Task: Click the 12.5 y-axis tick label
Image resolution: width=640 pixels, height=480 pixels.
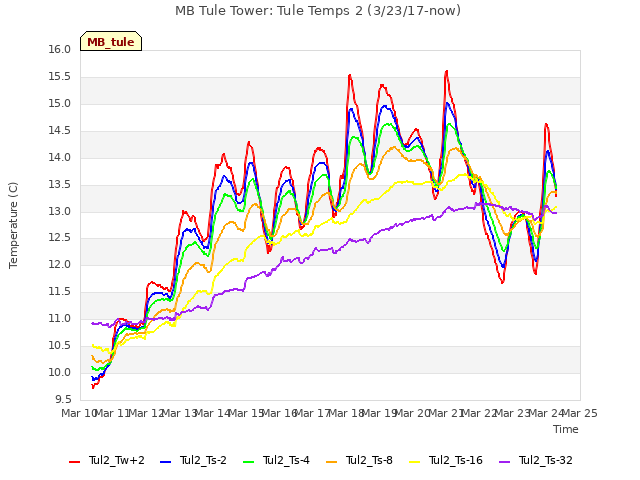Action: [60, 238]
